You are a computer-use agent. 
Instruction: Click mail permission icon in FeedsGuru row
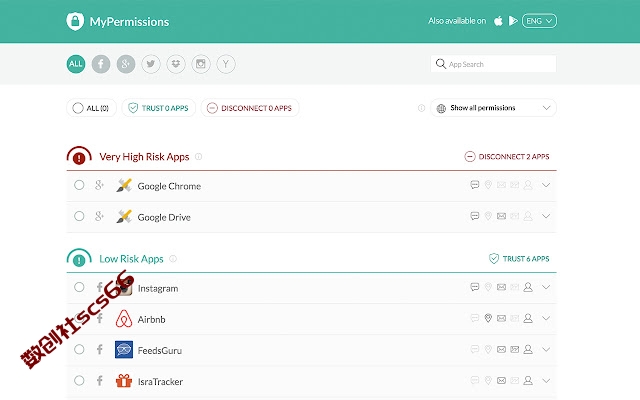tap(501, 349)
